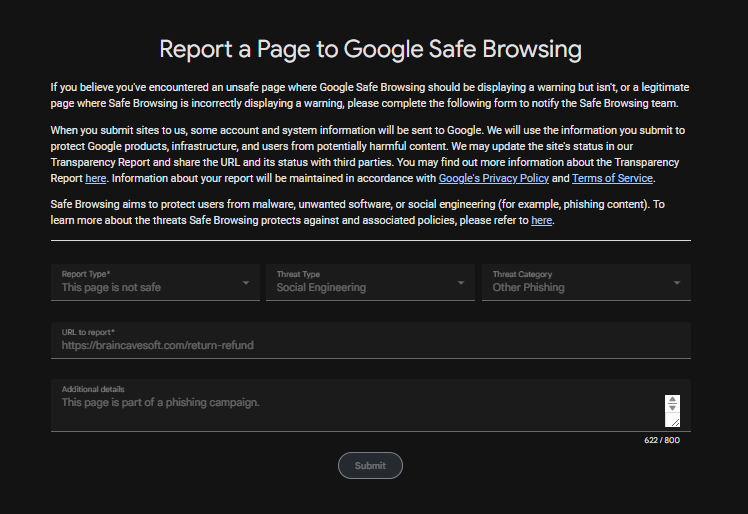
Task: Click the Additional details text area
Action: (371, 406)
